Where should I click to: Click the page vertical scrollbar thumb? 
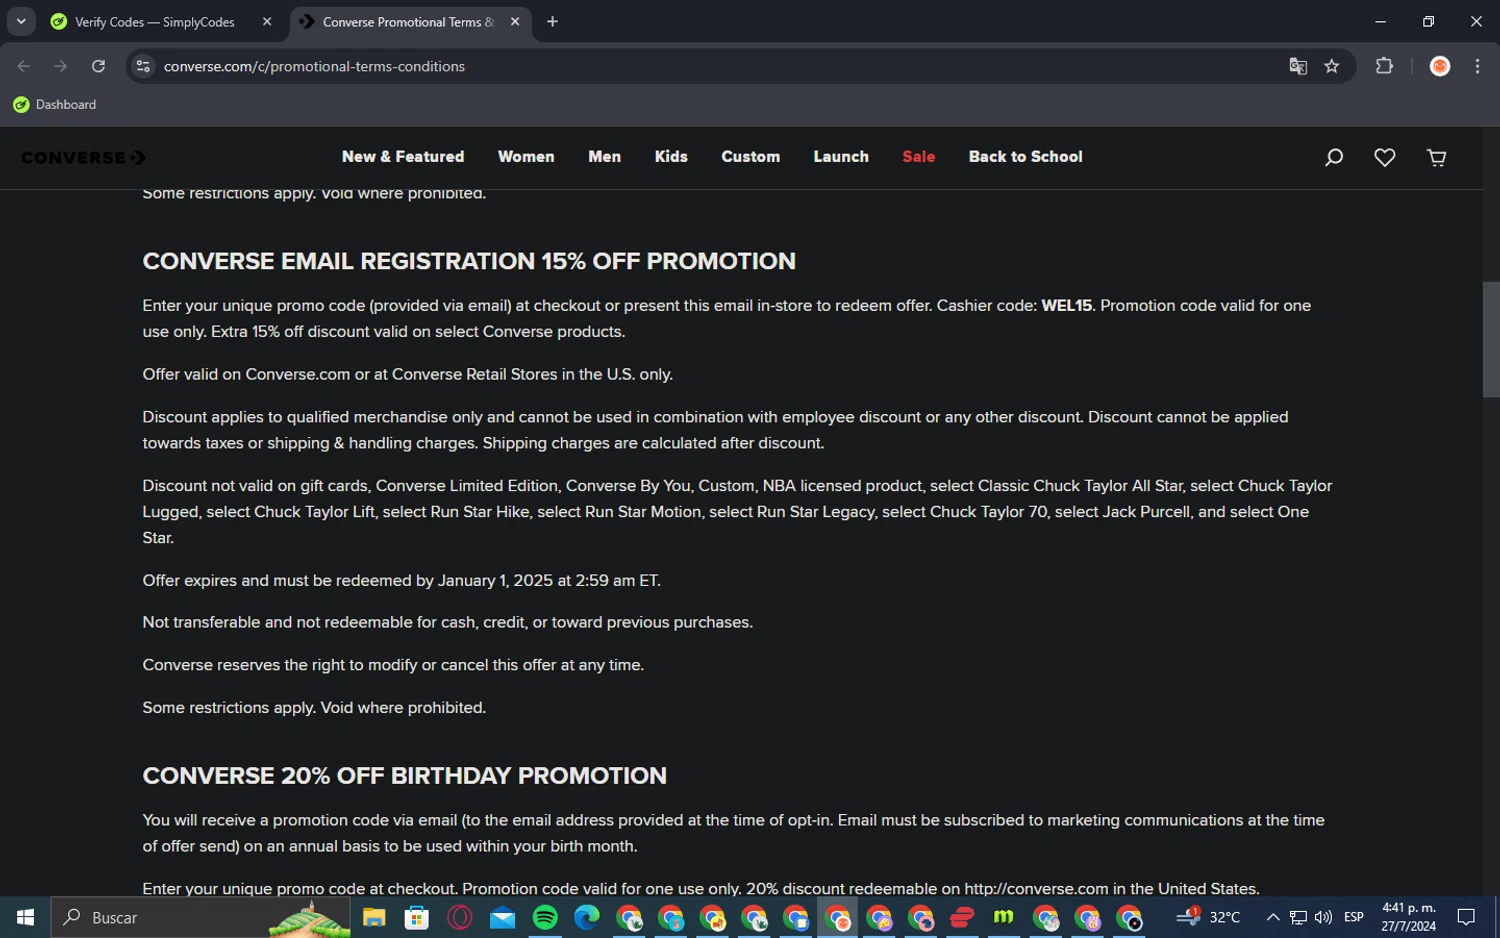coord(1491,340)
